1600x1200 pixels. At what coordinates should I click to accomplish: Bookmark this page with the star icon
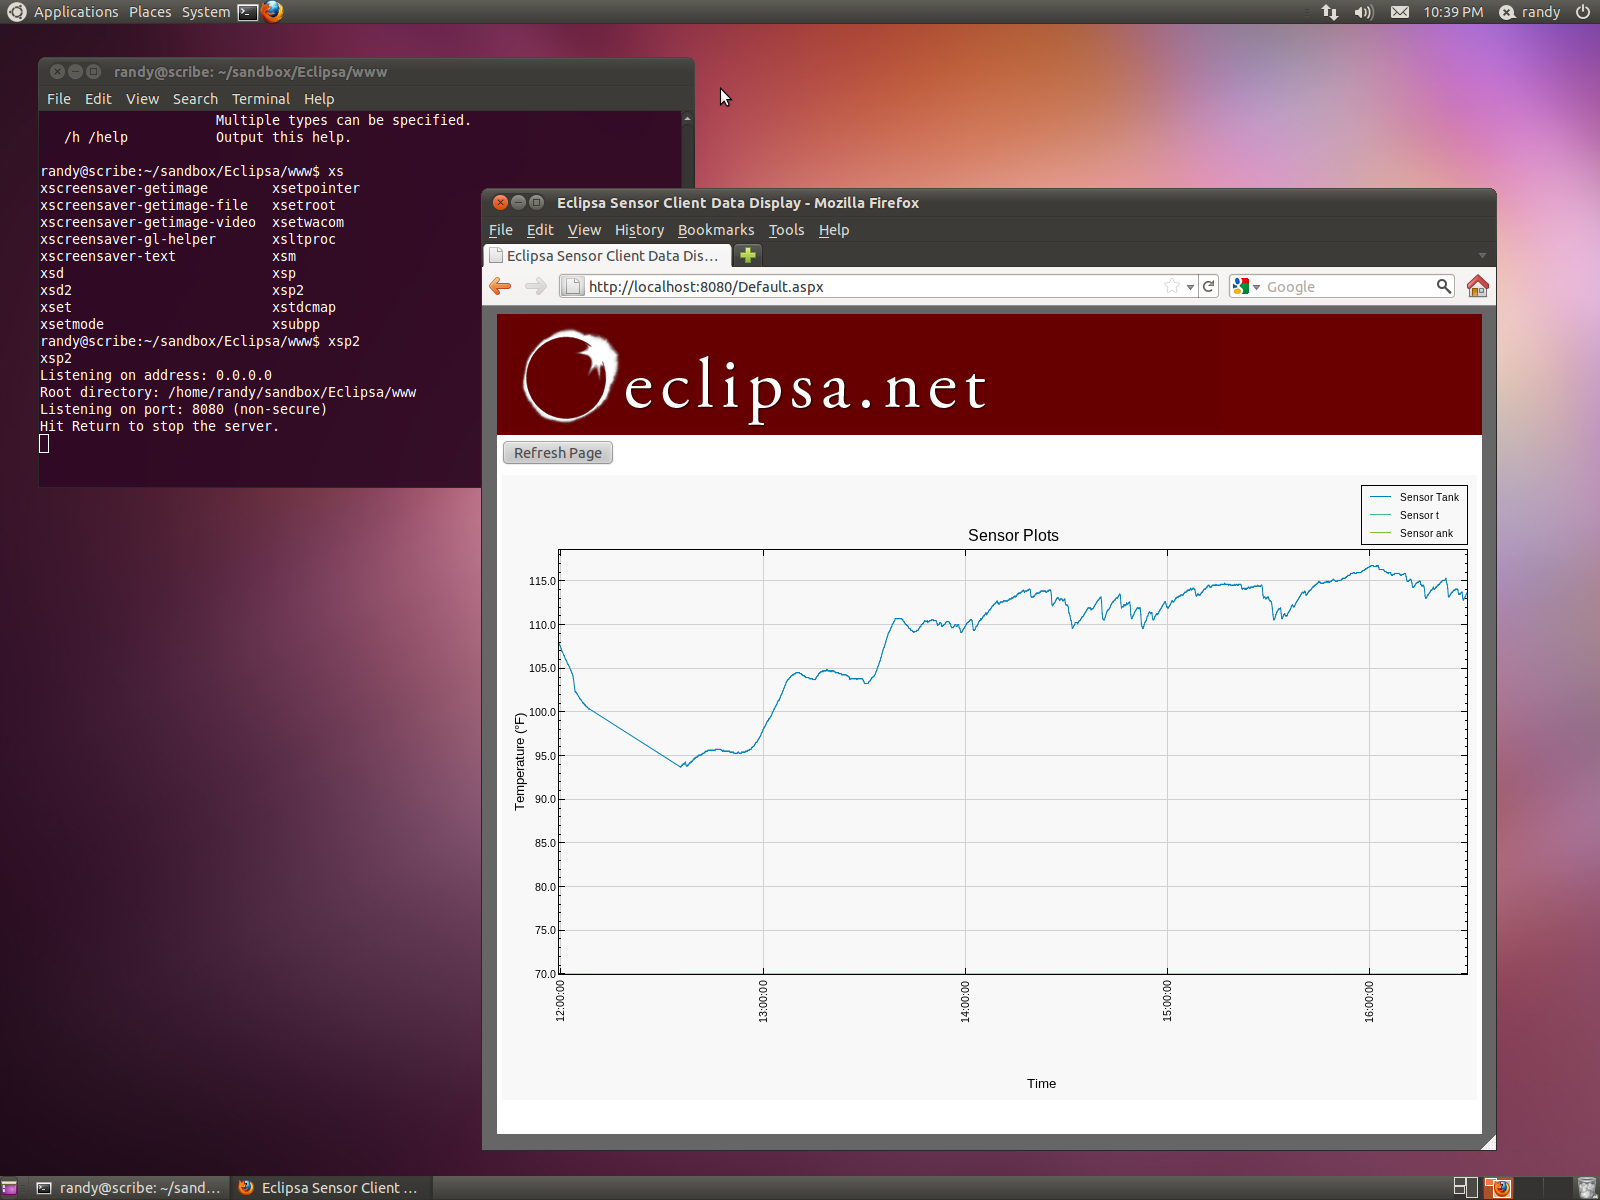[x=1171, y=287]
